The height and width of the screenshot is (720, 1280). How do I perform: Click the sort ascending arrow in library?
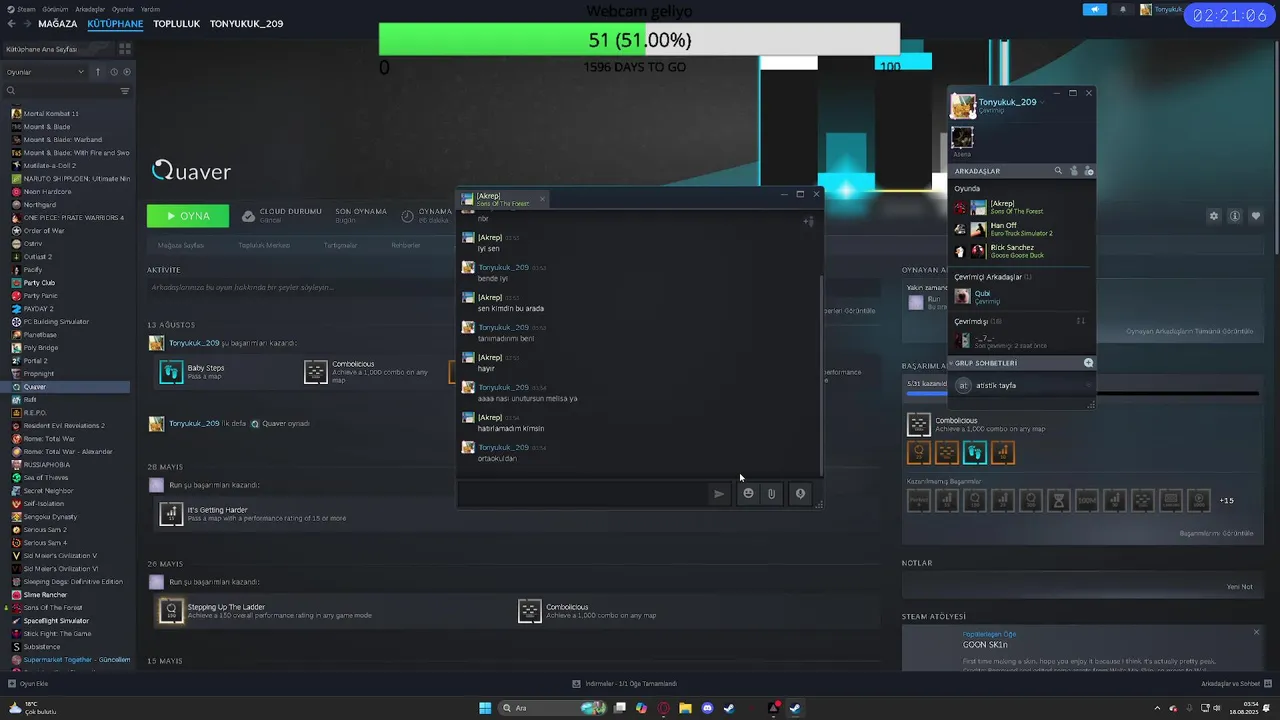98,72
